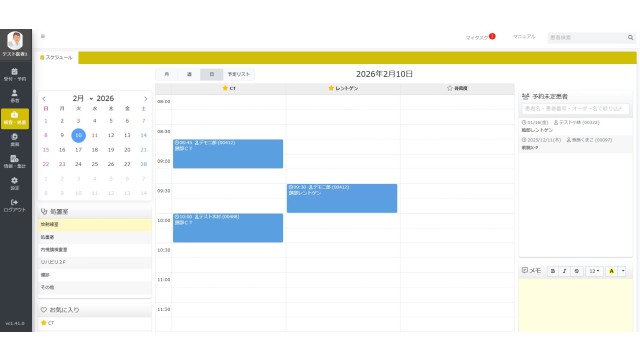Open the highlight color dropdown arrow
Image resolution: width=640 pixels, height=360 pixels.
[623, 271]
